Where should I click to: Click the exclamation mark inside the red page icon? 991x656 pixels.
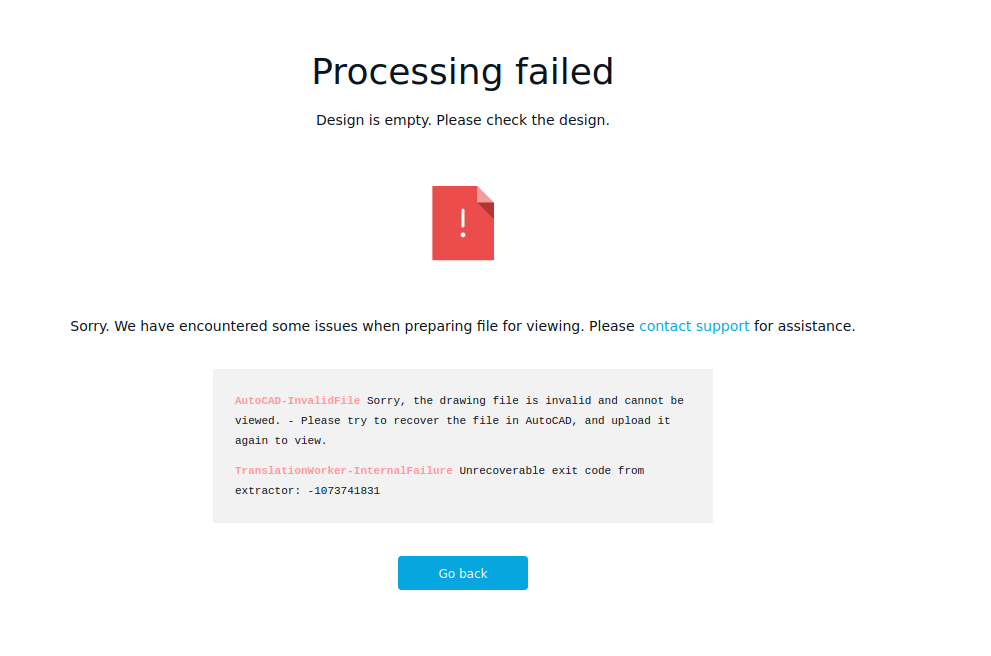(x=461, y=223)
